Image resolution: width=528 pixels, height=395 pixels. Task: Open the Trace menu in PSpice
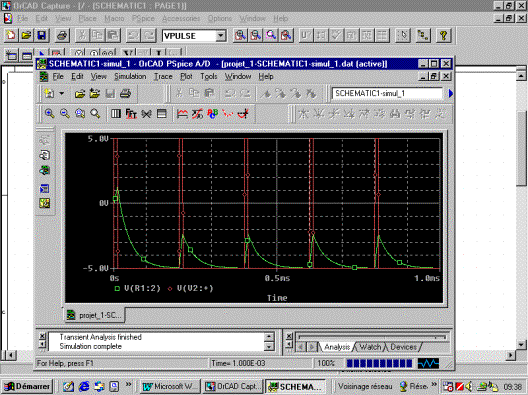tap(163, 77)
